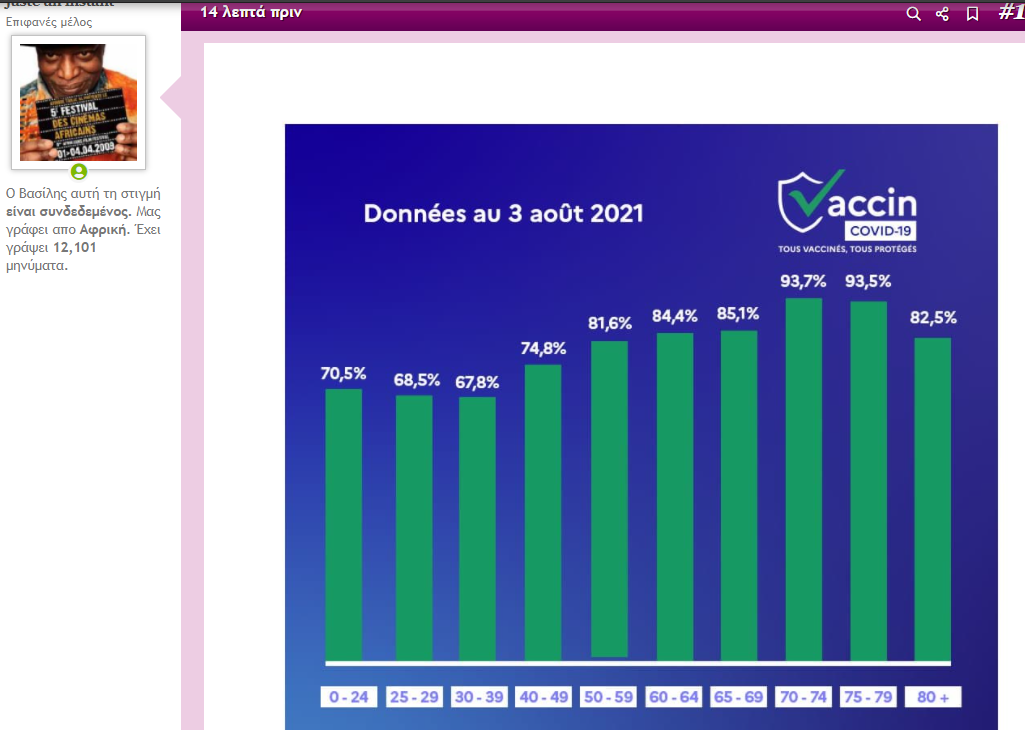
Task: Select the '25 - 29' age group label
Action: tap(414, 697)
